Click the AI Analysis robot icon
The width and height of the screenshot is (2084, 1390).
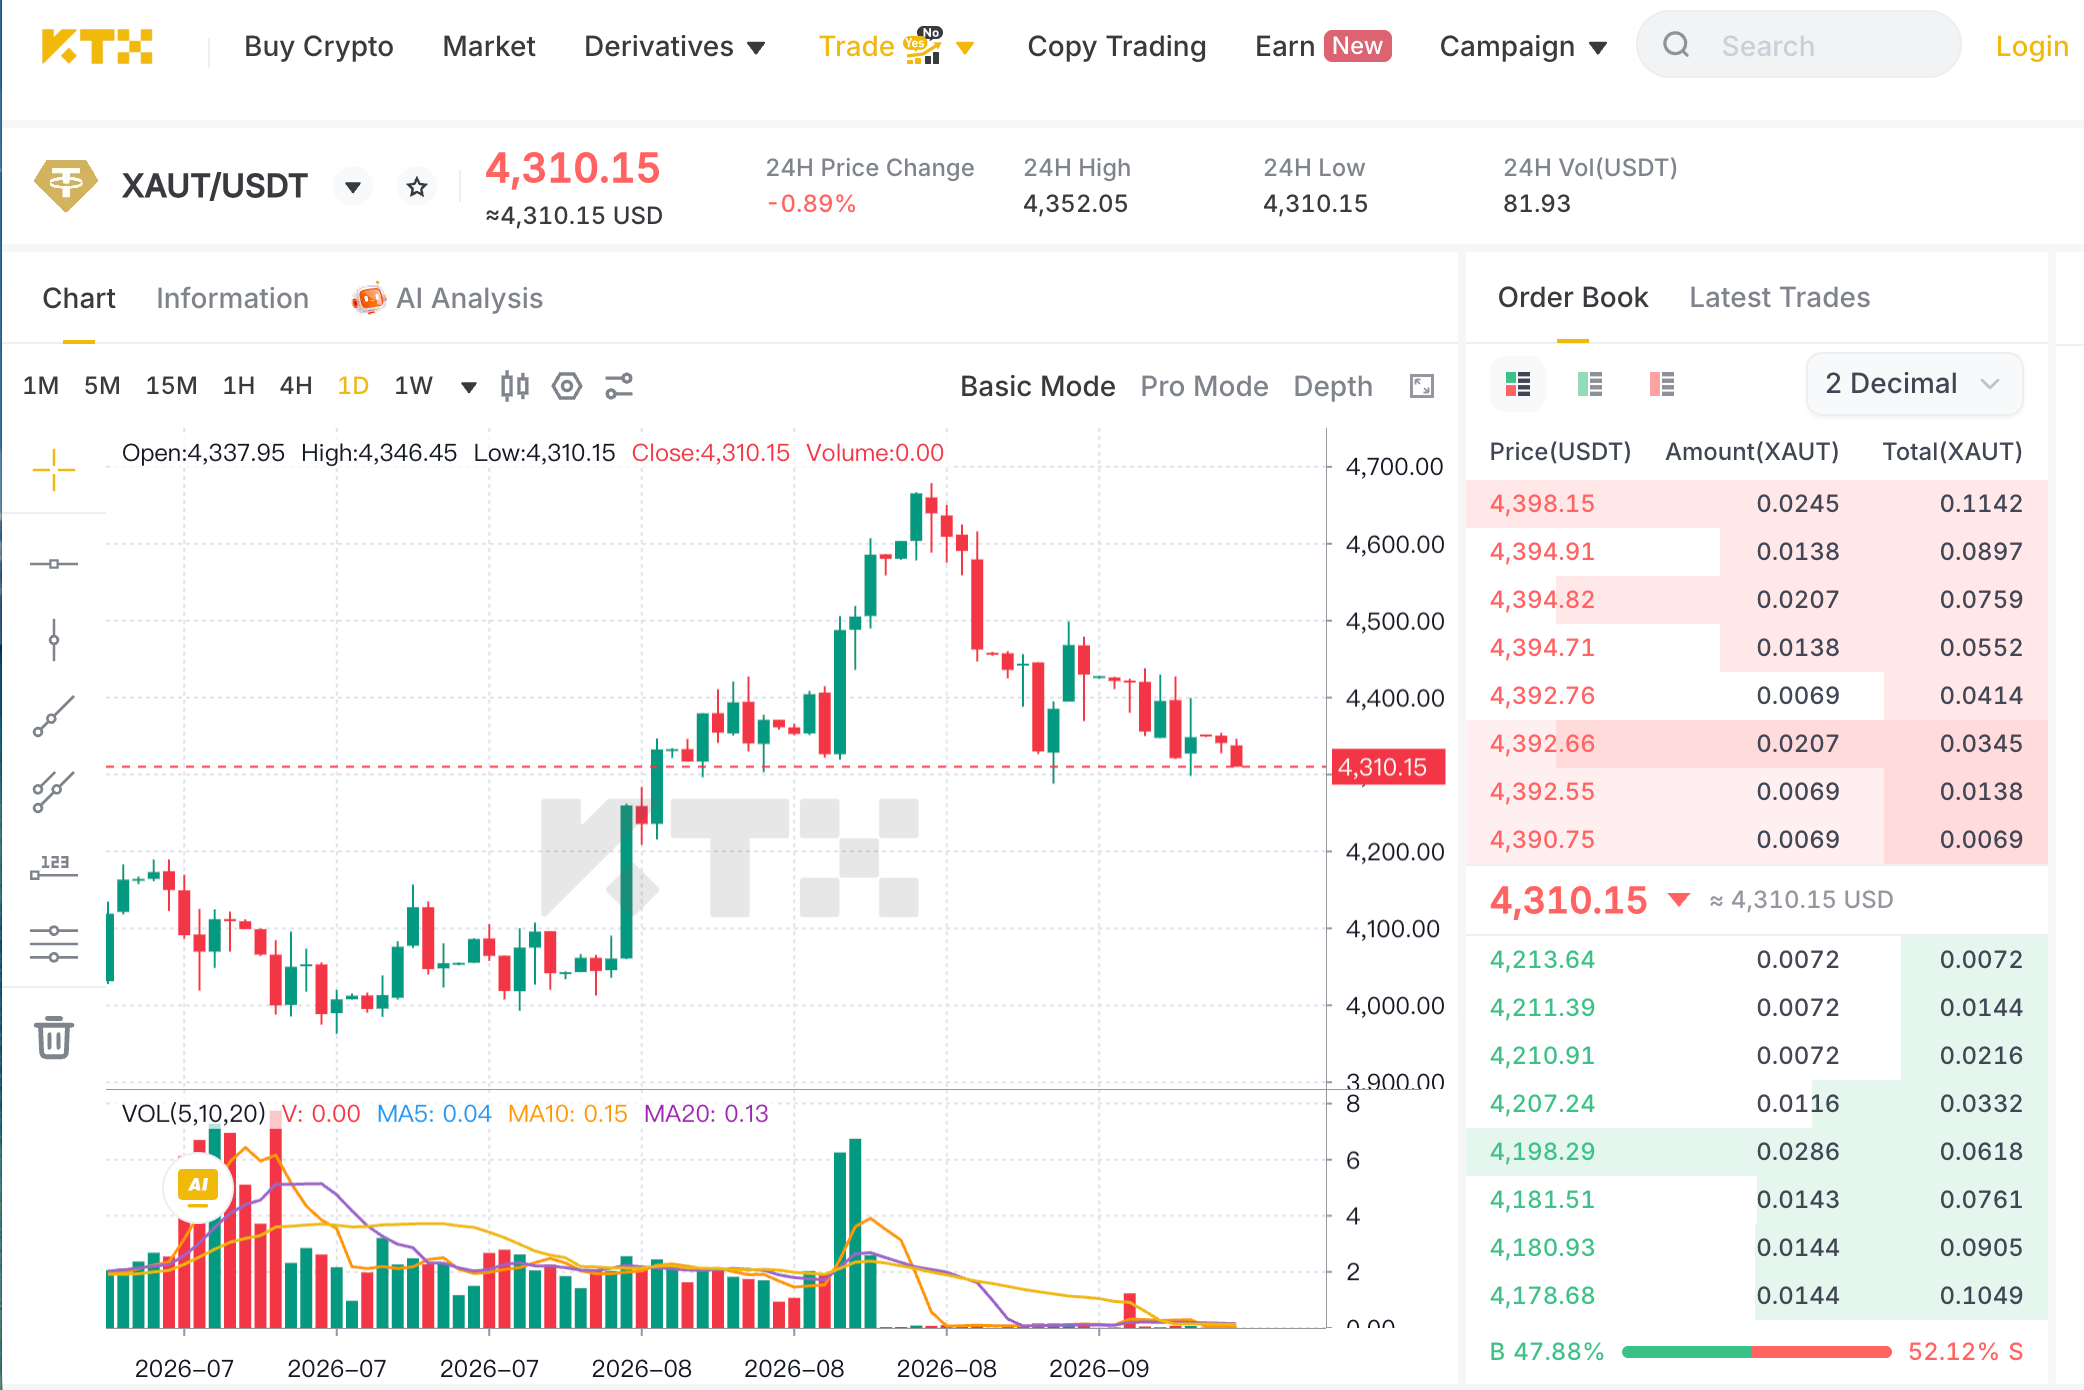click(368, 298)
